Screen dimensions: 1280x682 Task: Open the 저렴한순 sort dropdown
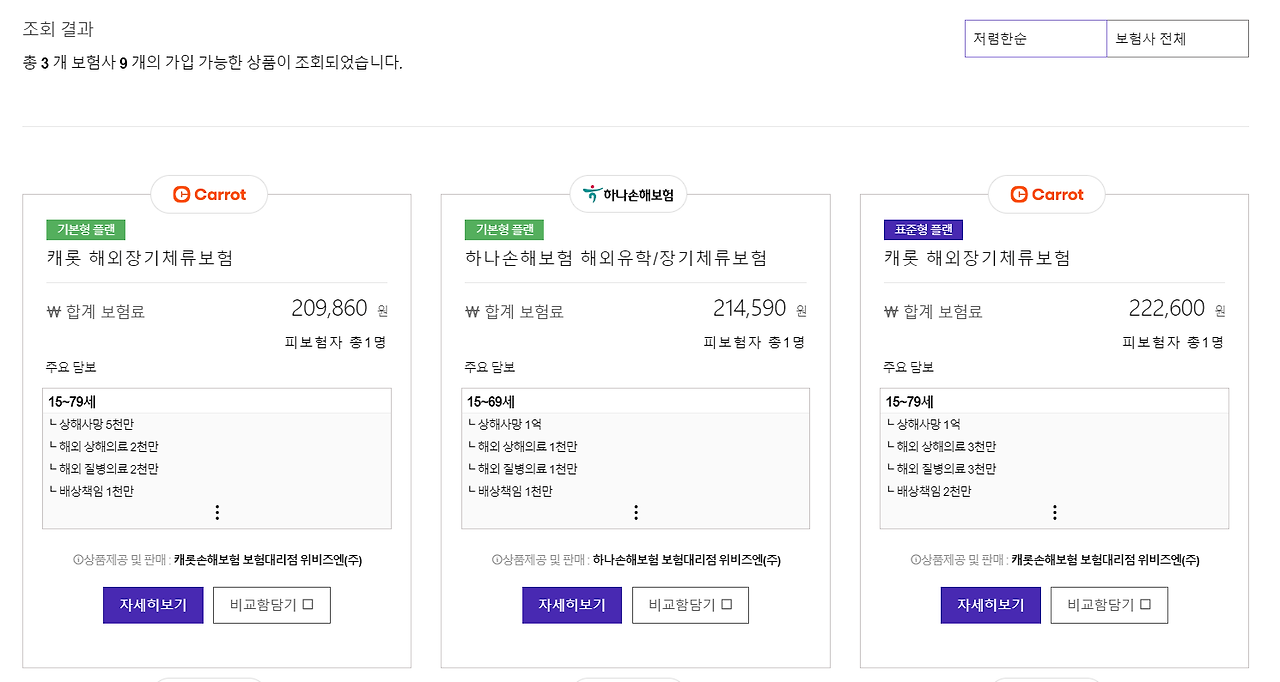1035,38
